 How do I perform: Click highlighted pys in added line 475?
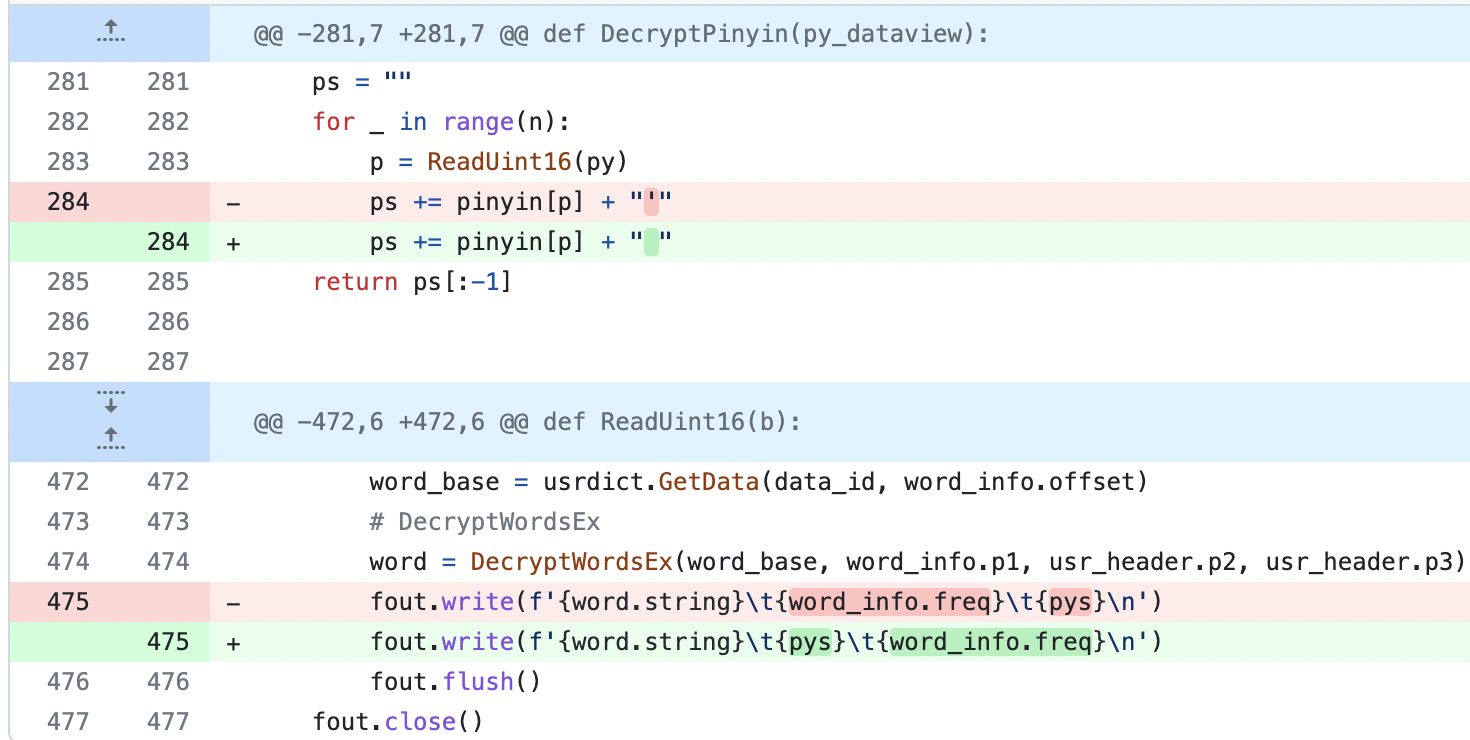(809, 642)
